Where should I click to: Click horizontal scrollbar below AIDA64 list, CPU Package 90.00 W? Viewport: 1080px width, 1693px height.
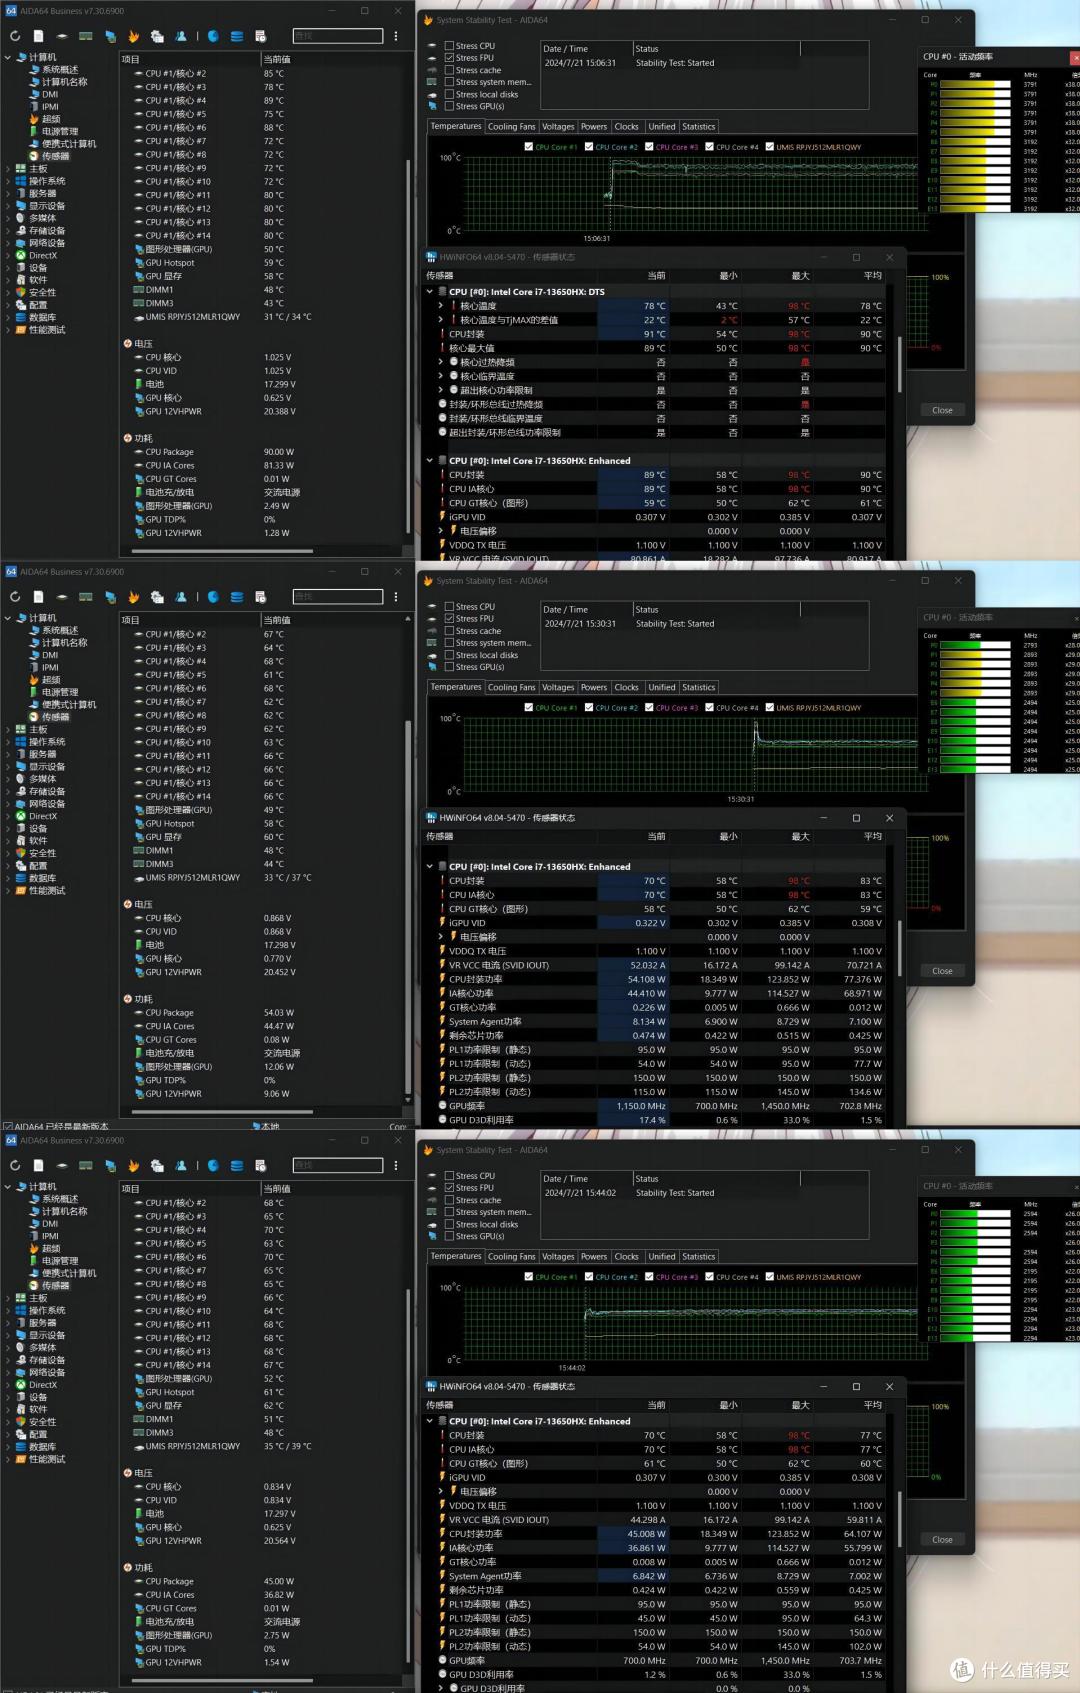(220, 550)
